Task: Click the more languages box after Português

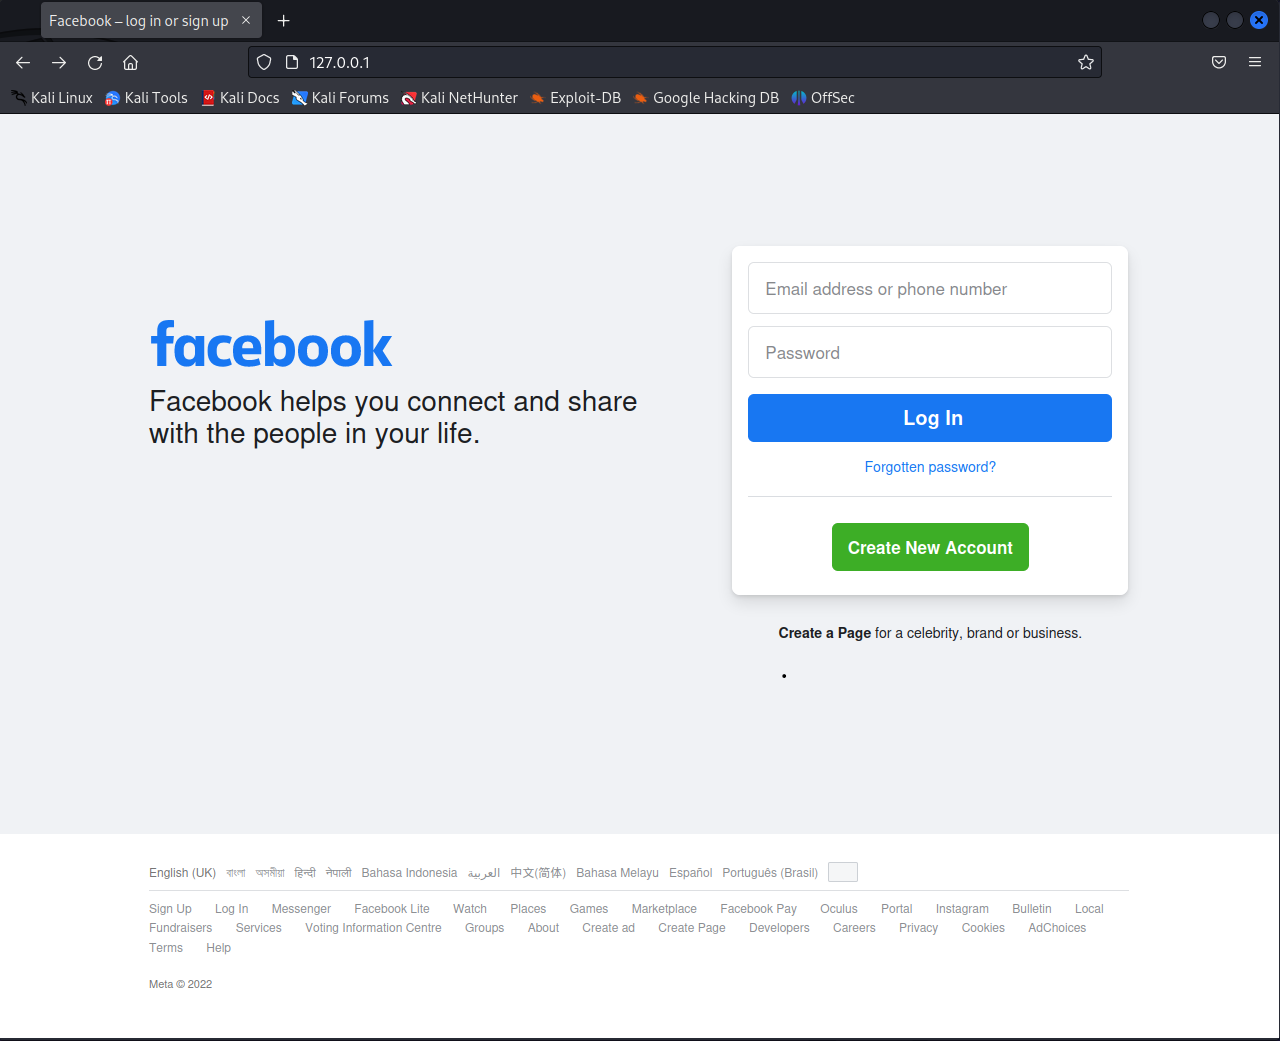Action: click(x=843, y=872)
